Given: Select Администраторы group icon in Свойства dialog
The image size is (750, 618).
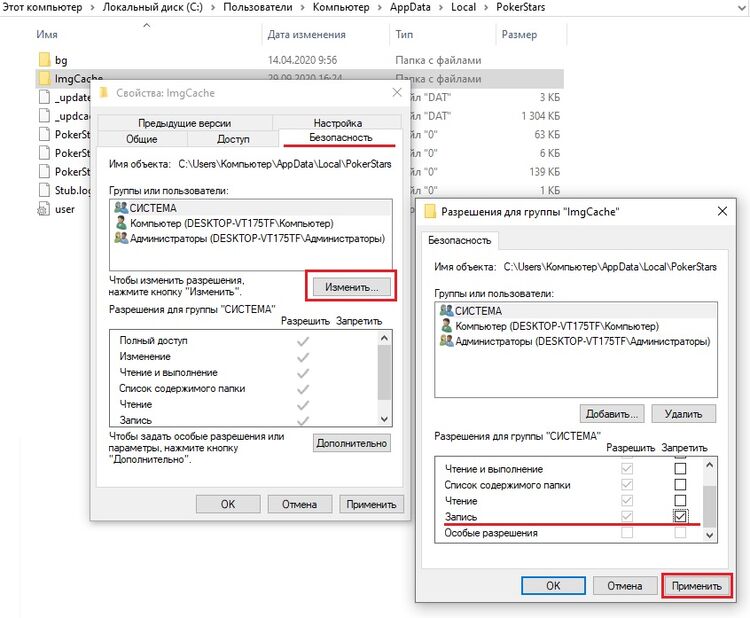Looking at the screenshot, I should (x=122, y=238).
